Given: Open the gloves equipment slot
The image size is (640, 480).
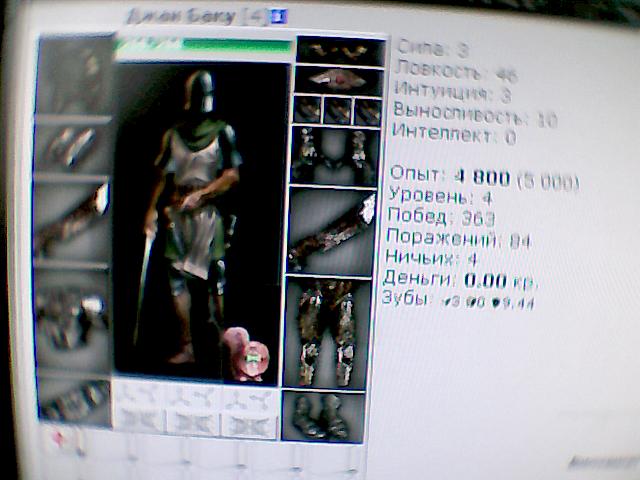Looking at the screenshot, I should pos(335,156).
